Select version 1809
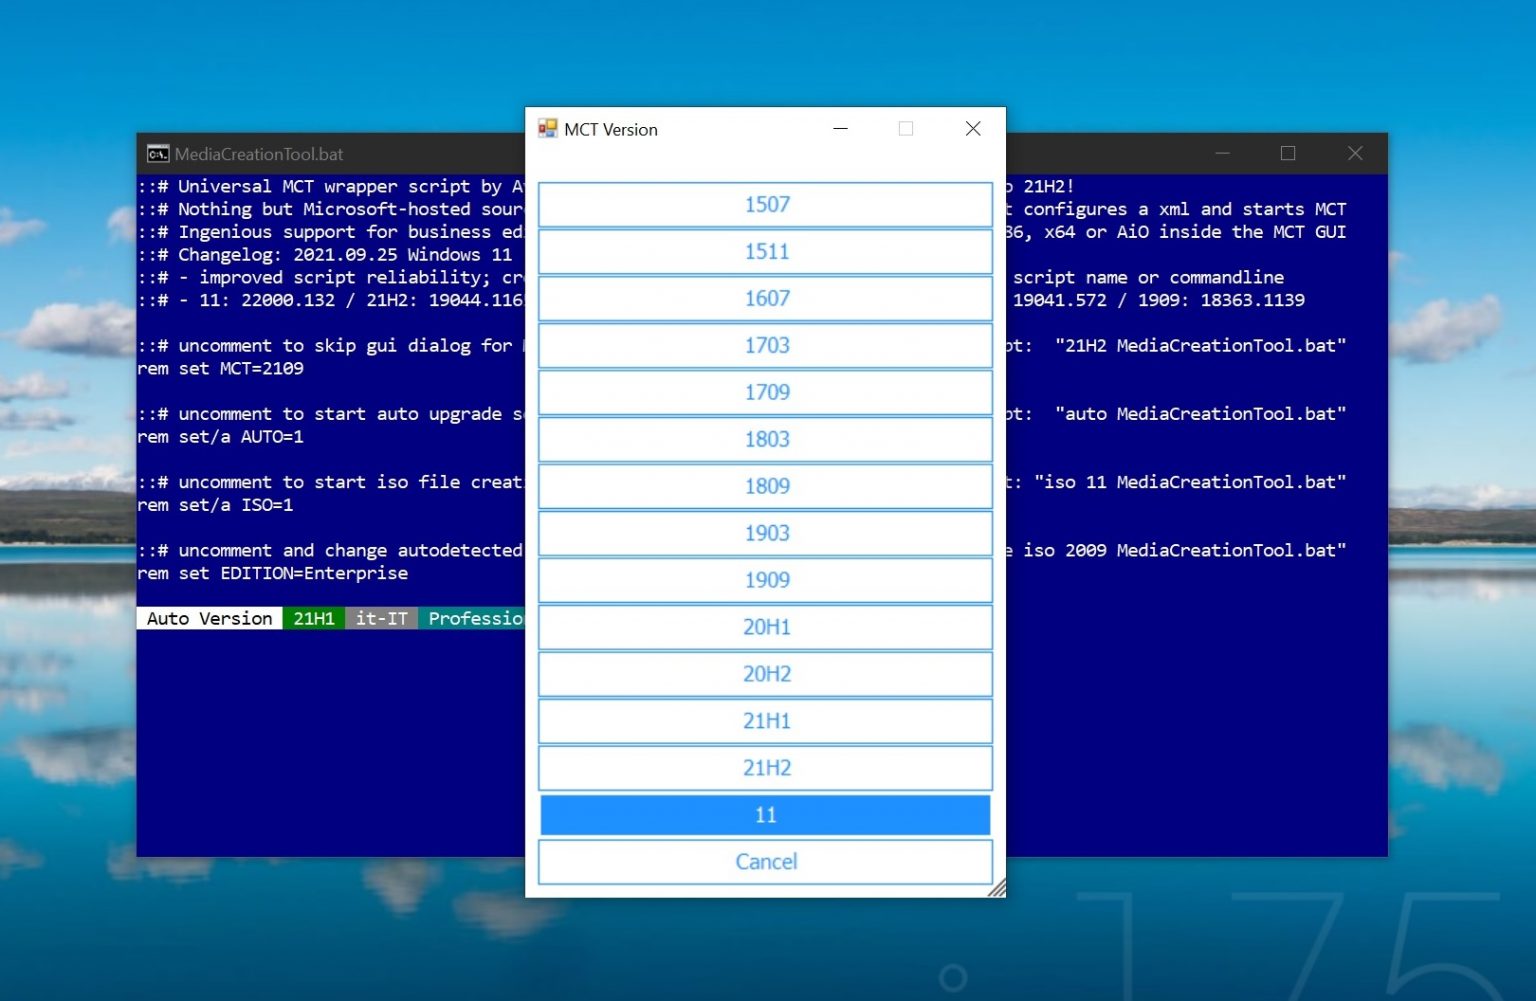1536x1001 pixels. (x=765, y=486)
